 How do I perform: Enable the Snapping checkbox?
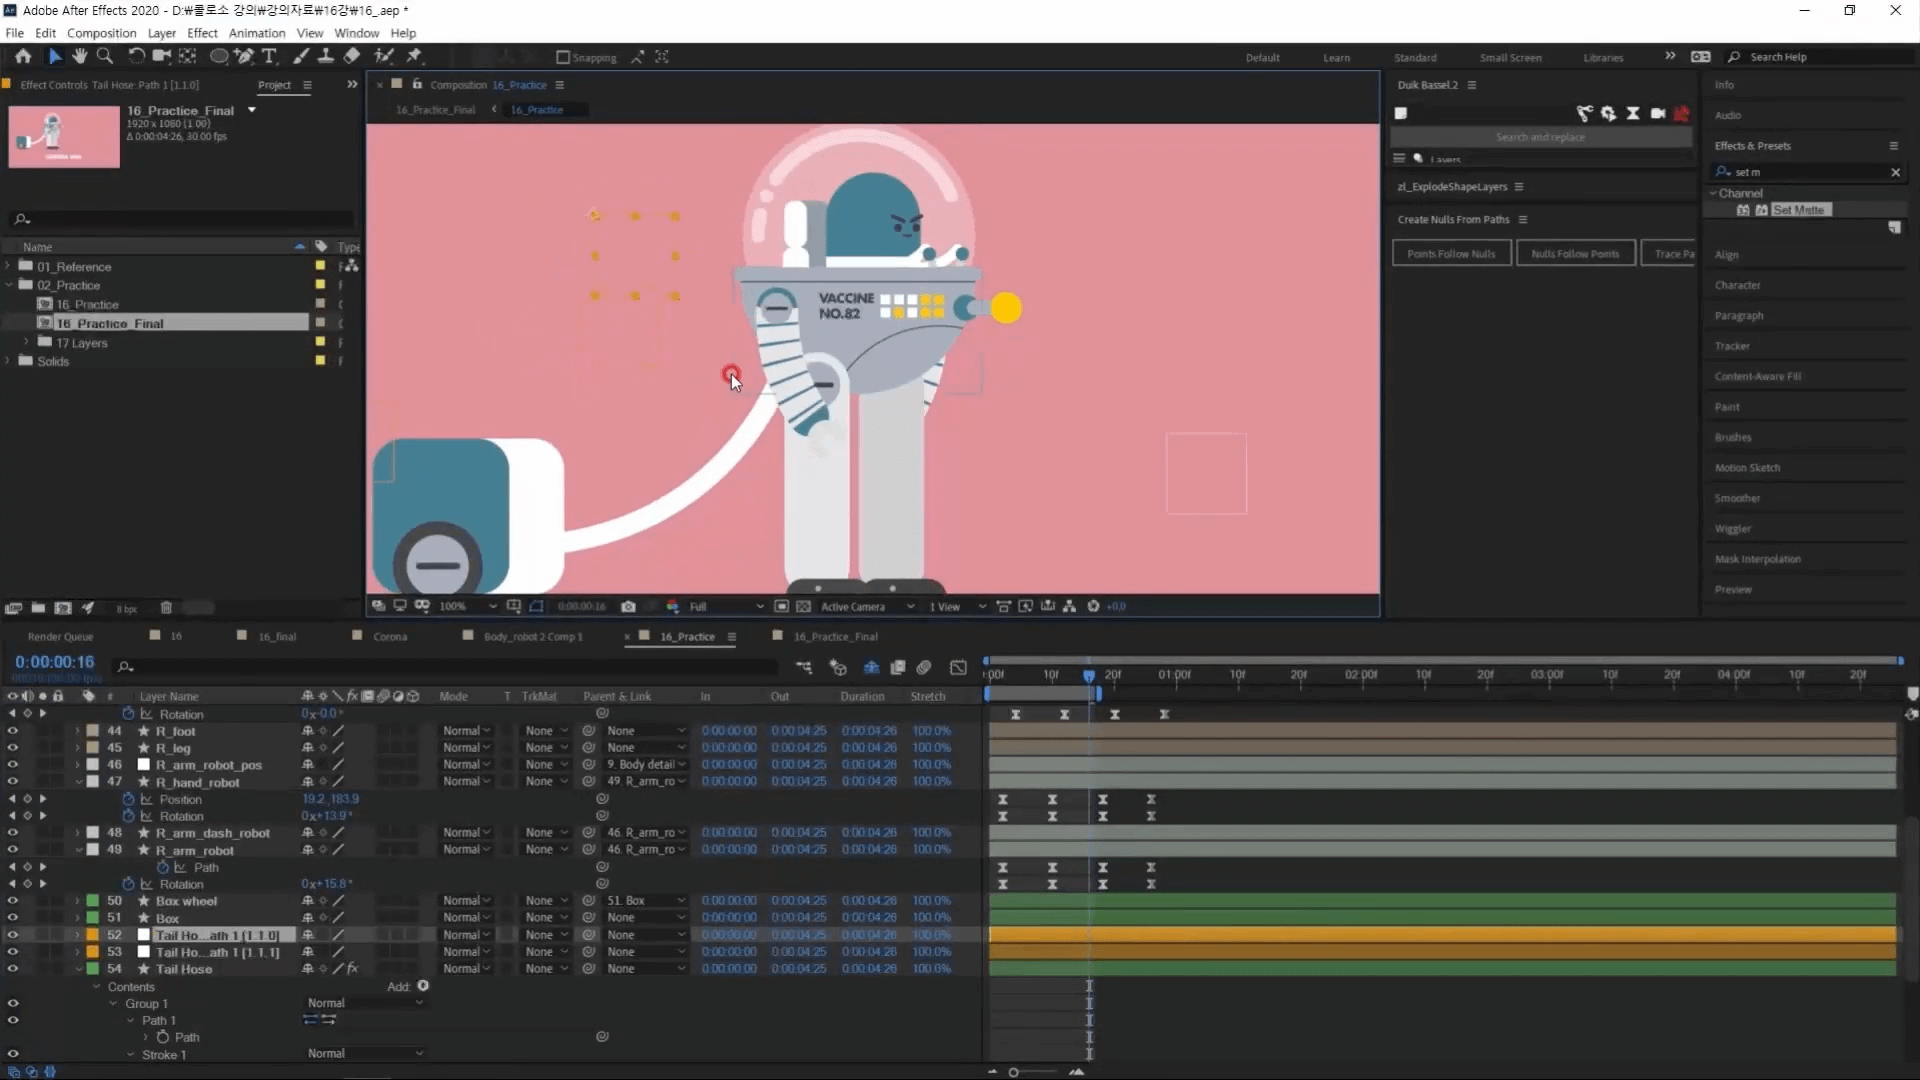pos(563,57)
